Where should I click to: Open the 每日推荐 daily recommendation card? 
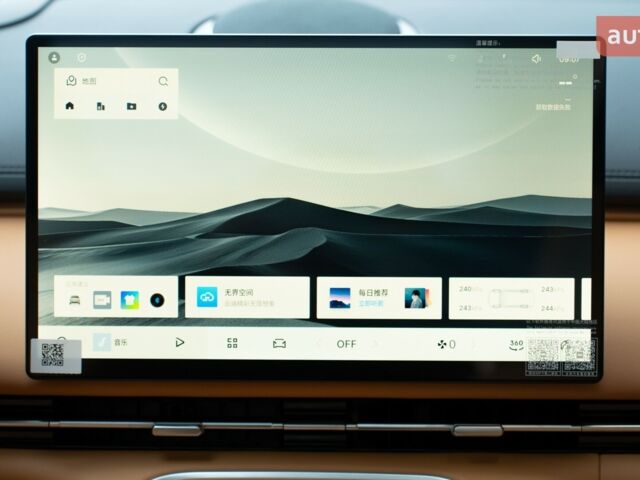(x=379, y=297)
